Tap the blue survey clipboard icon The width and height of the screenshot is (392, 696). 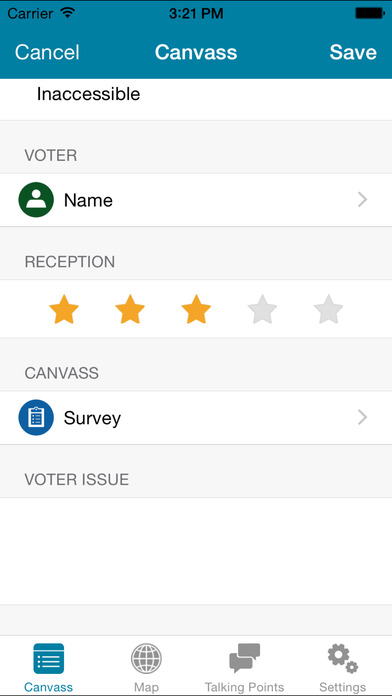tap(36, 417)
